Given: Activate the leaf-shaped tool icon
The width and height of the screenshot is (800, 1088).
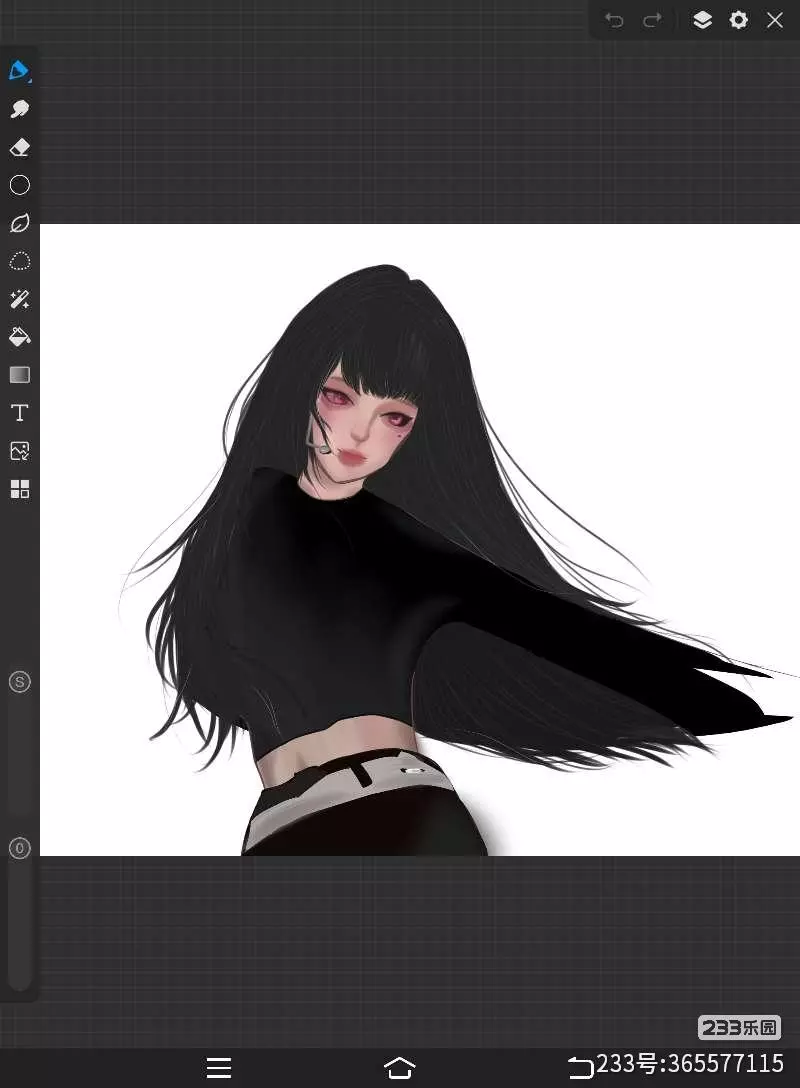Looking at the screenshot, I should click(x=19, y=223).
